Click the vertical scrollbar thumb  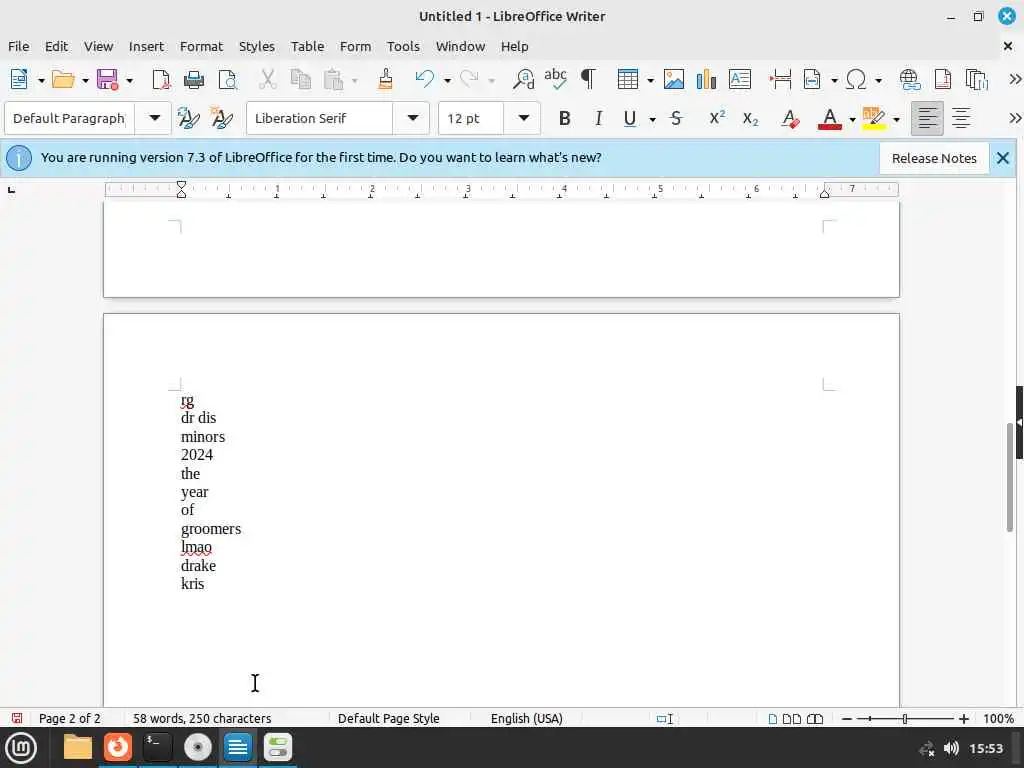pos(1010,477)
